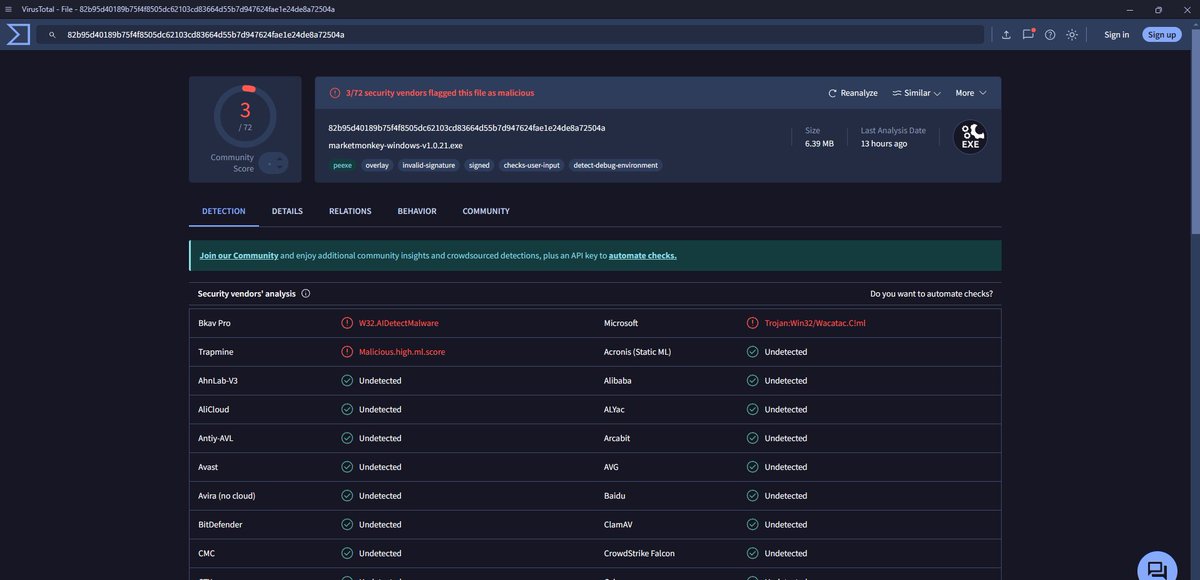This screenshot has height=580, width=1200.
Task: Click the CrowdStrike Falcon vendor name
Action: click(x=639, y=553)
